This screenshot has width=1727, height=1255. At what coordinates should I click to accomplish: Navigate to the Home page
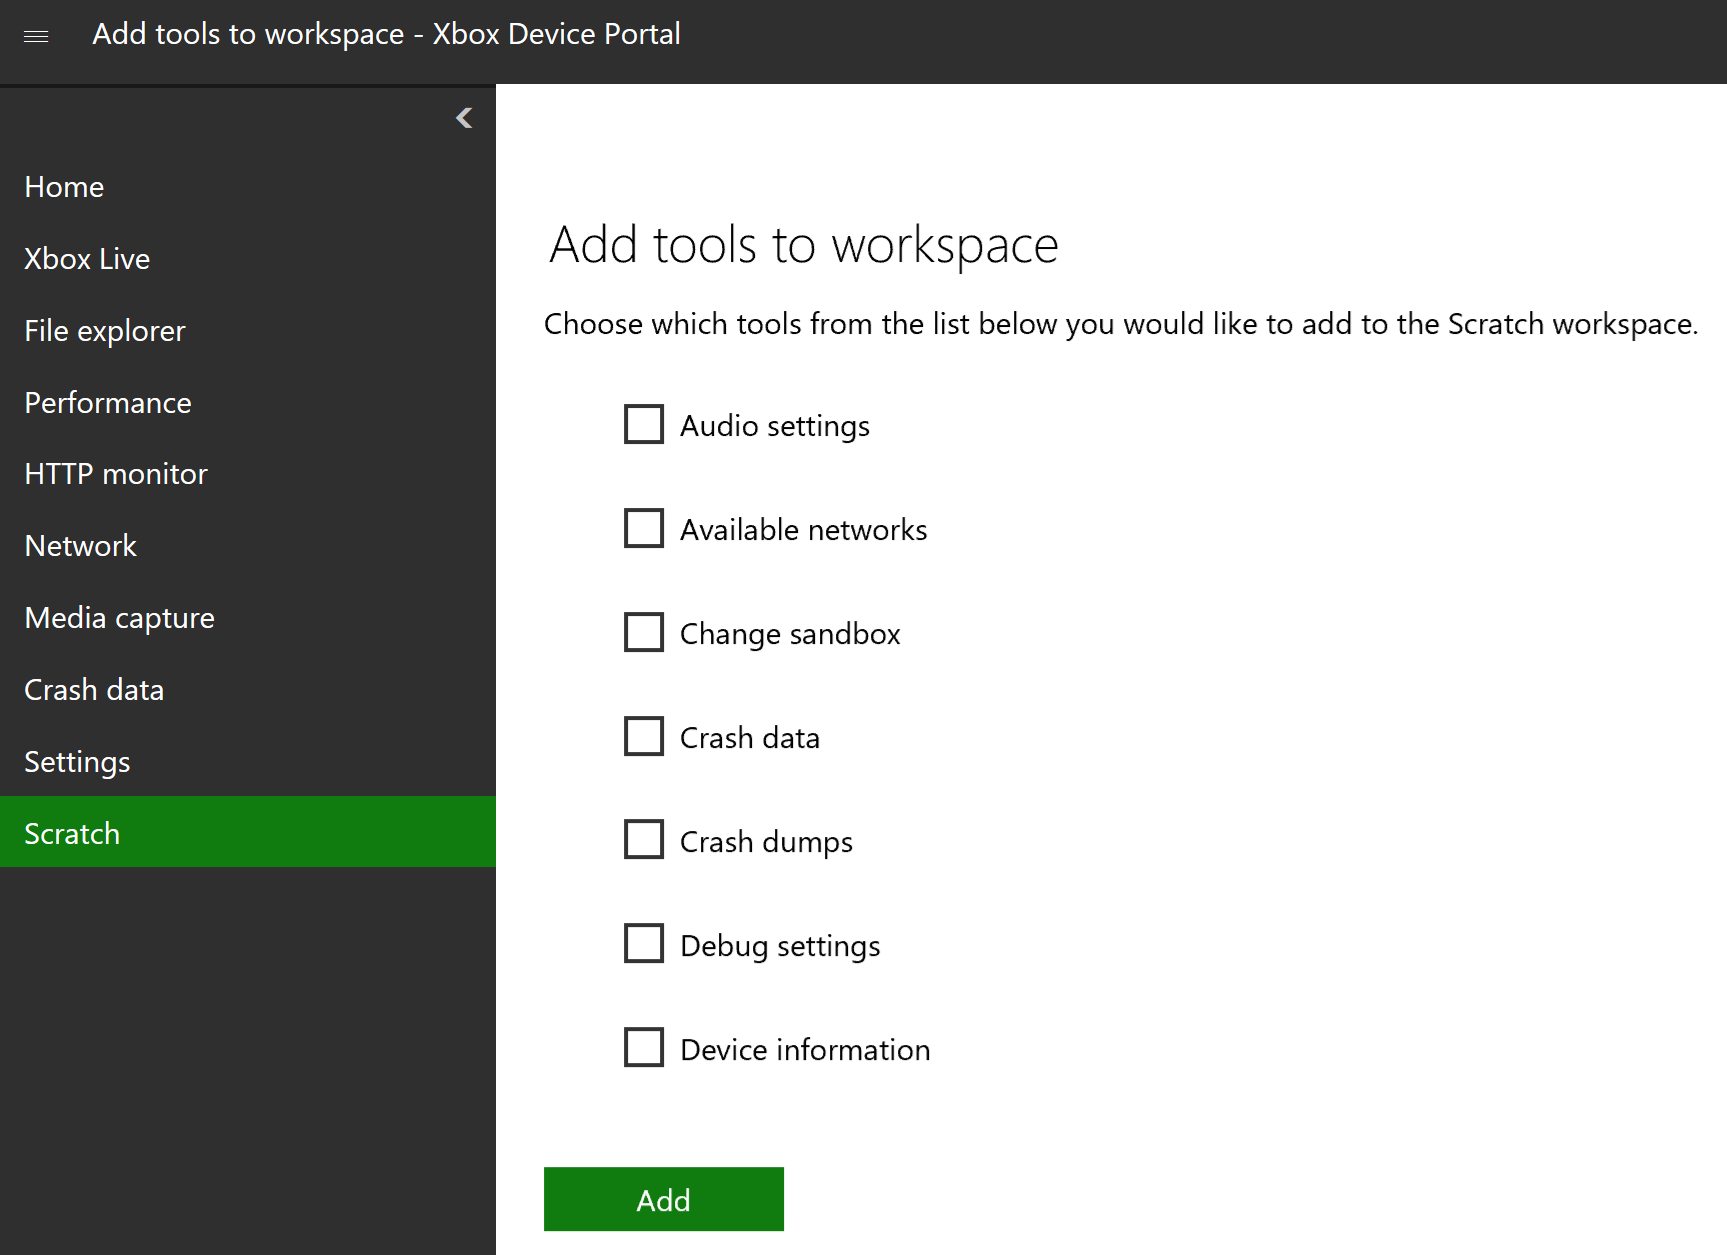coord(64,187)
